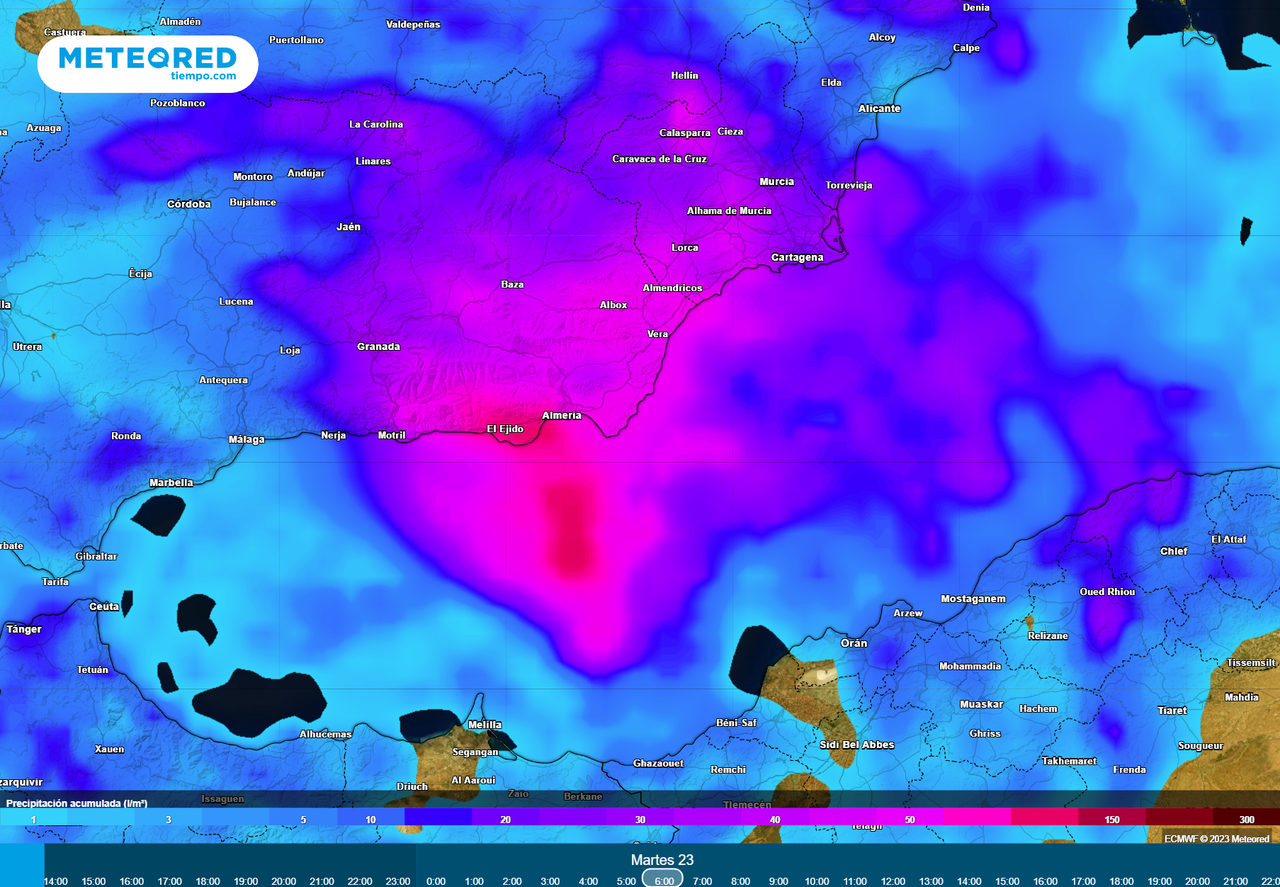Click the Marbella town label
Screen dimensions: 1280x887
[x=171, y=483]
